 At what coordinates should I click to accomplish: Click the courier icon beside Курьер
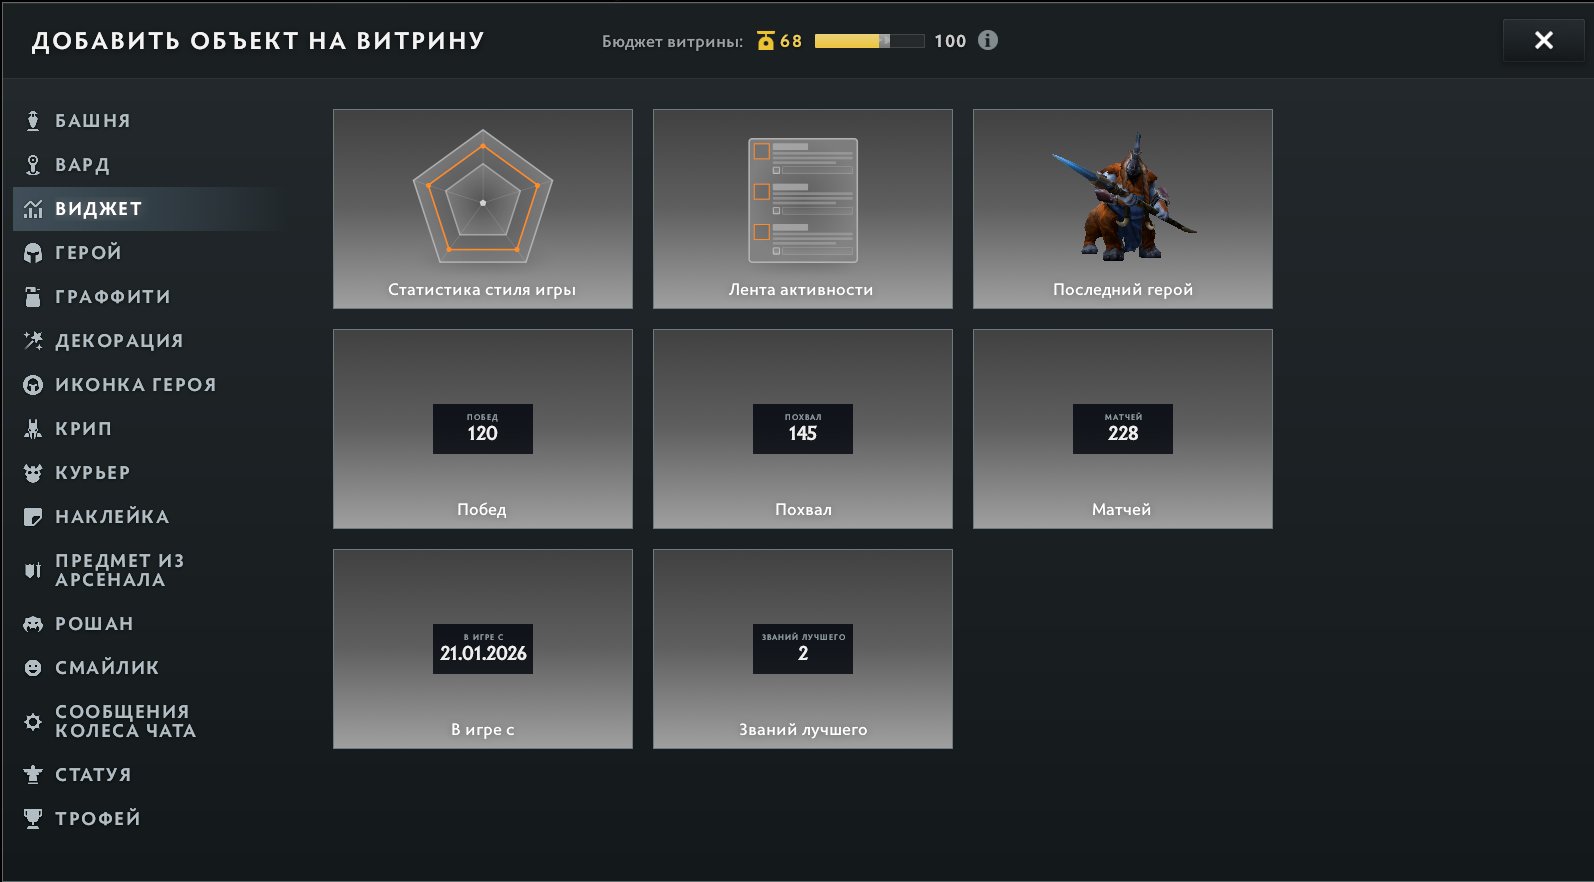pyautogui.click(x=33, y=473)
